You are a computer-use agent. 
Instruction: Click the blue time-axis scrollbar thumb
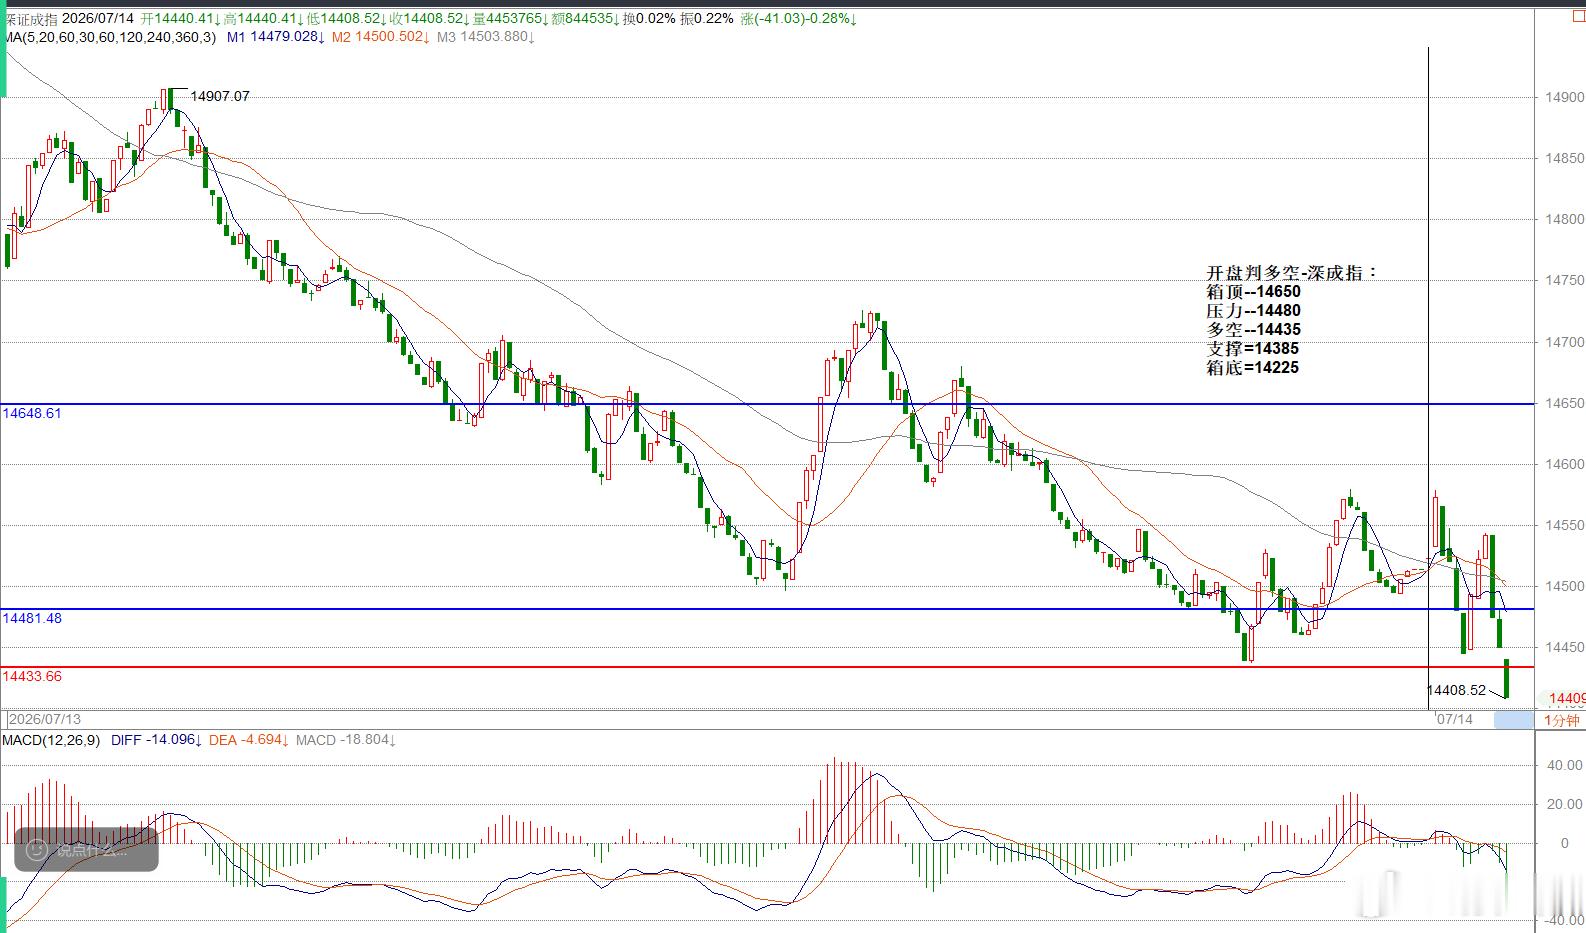(1514, 719)
